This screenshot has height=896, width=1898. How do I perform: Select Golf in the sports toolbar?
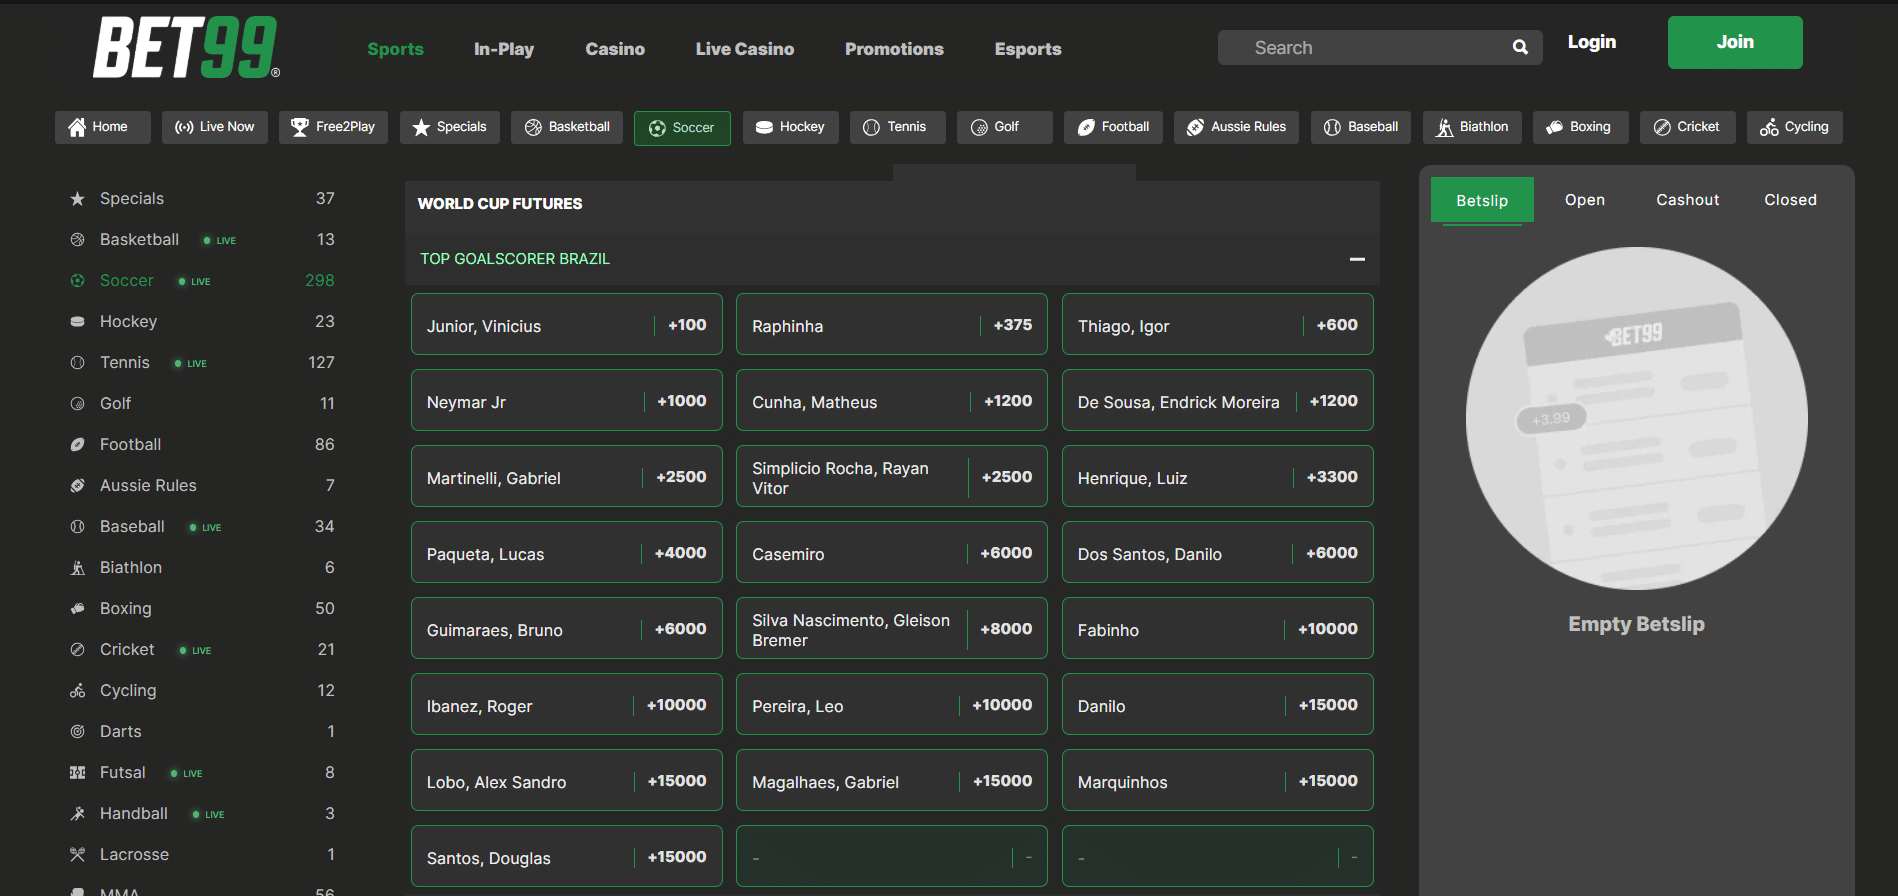click(x=1005, y=127)
